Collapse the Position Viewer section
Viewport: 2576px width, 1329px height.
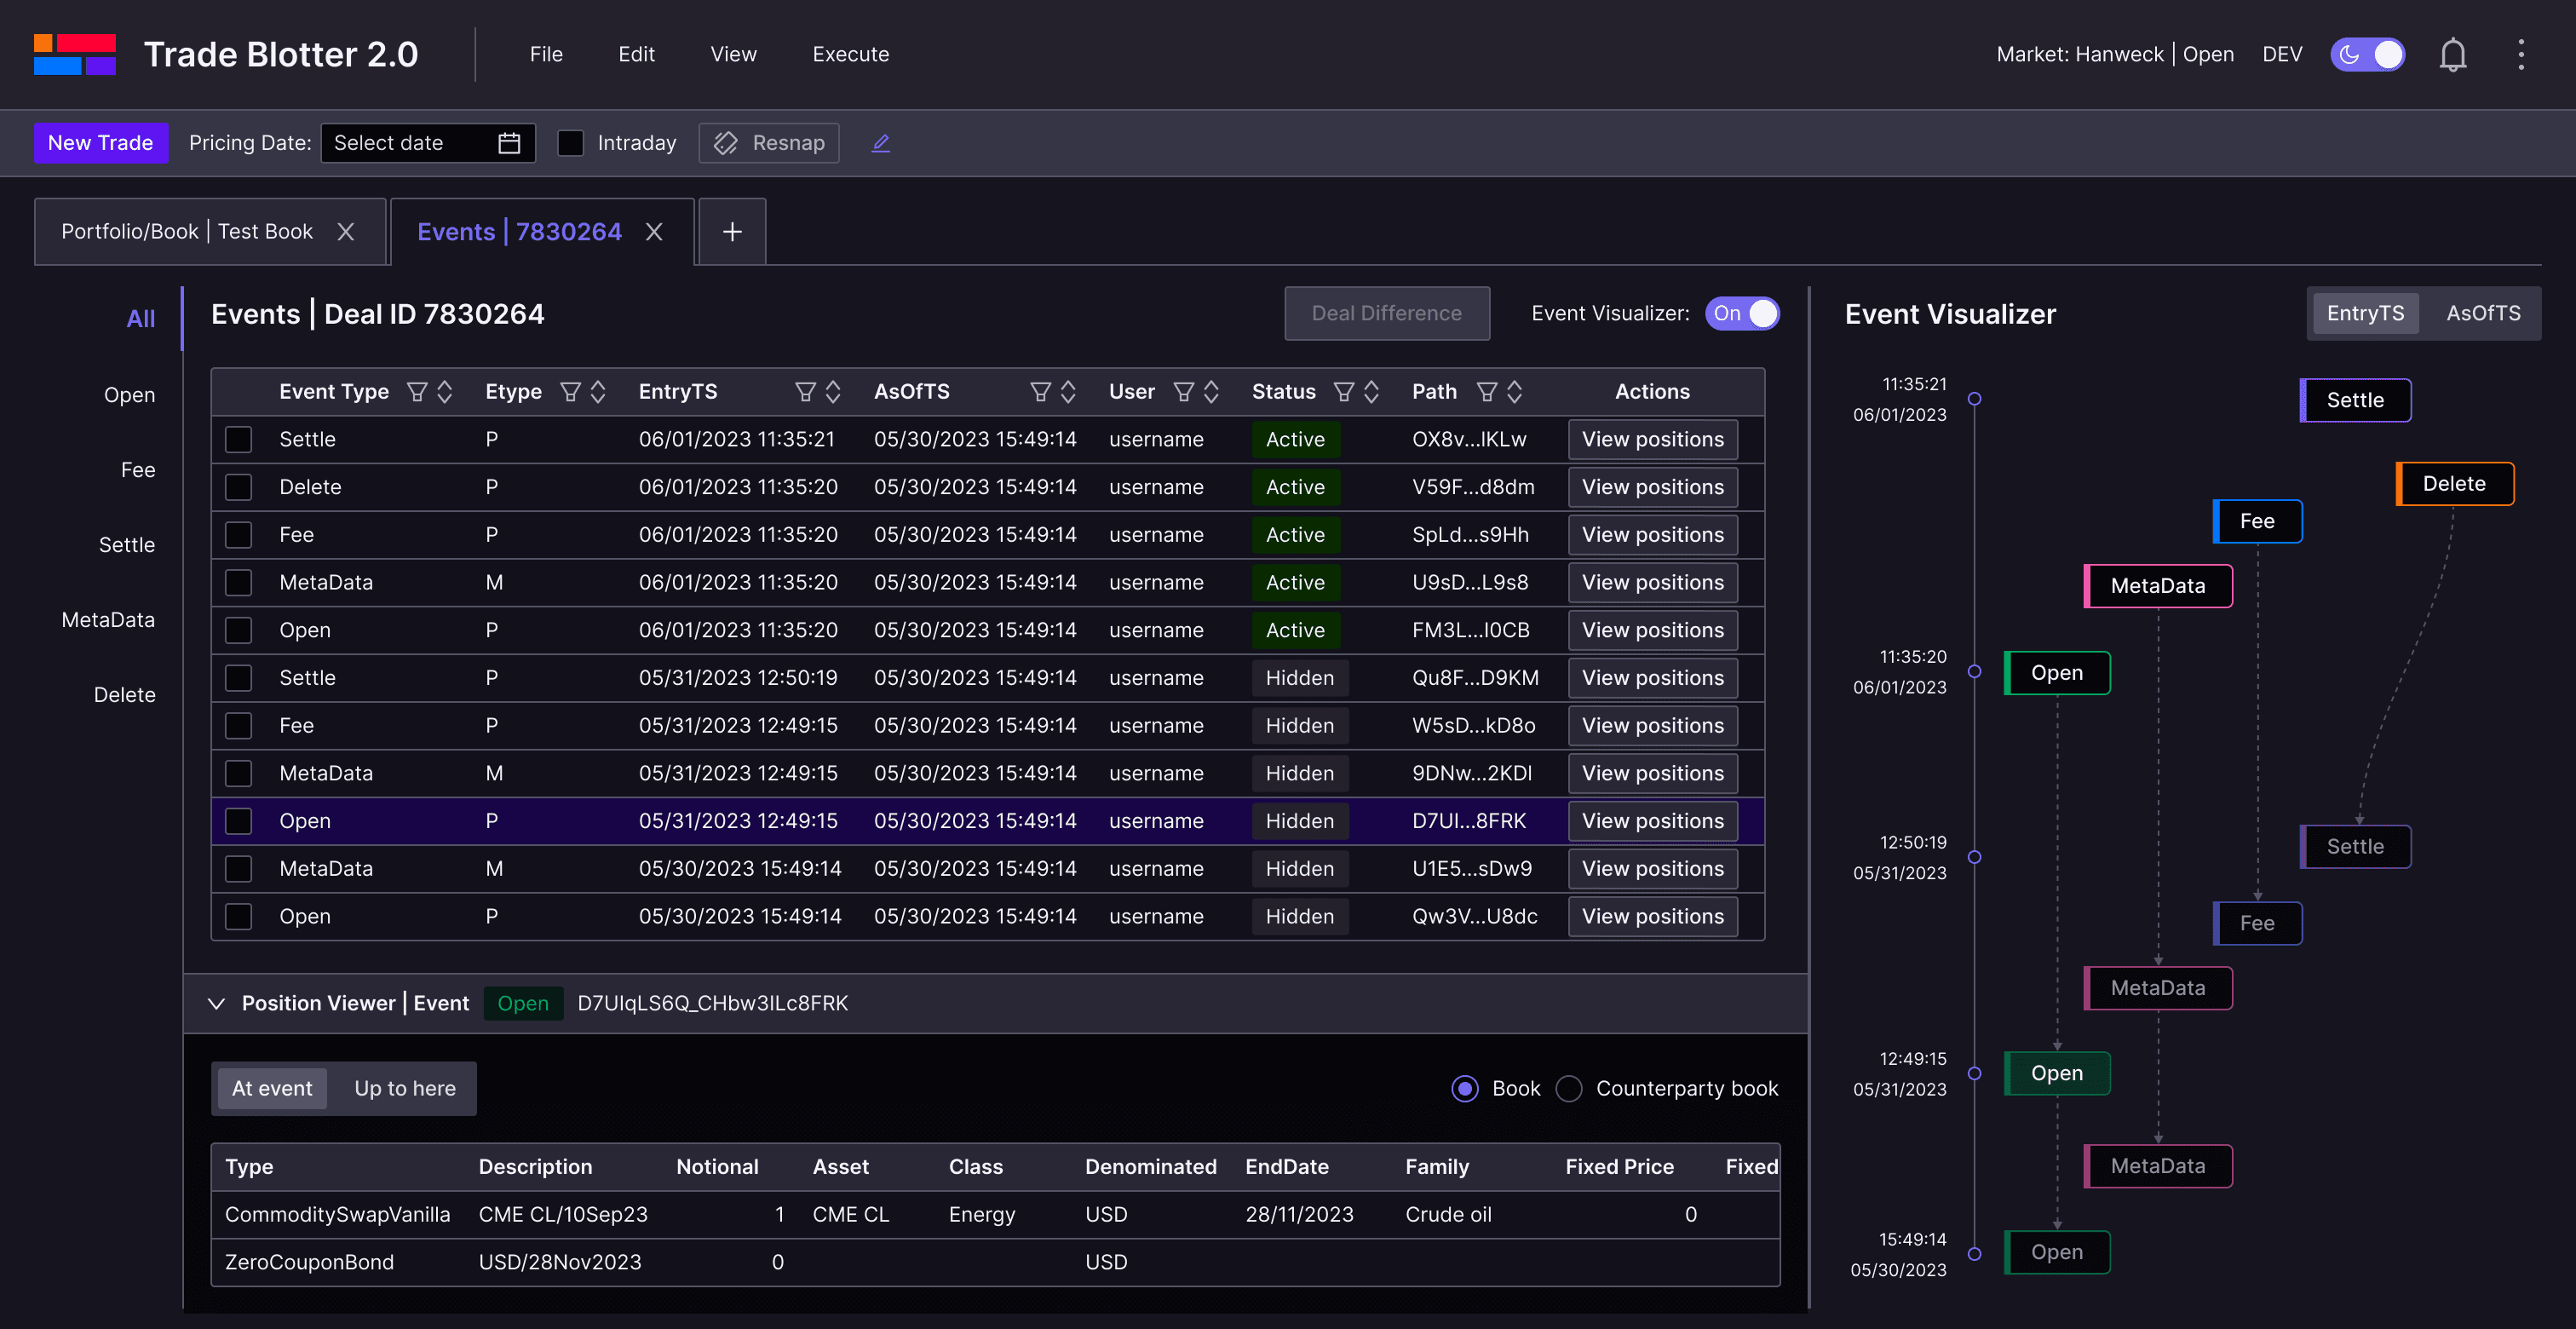click(216, 1003)
